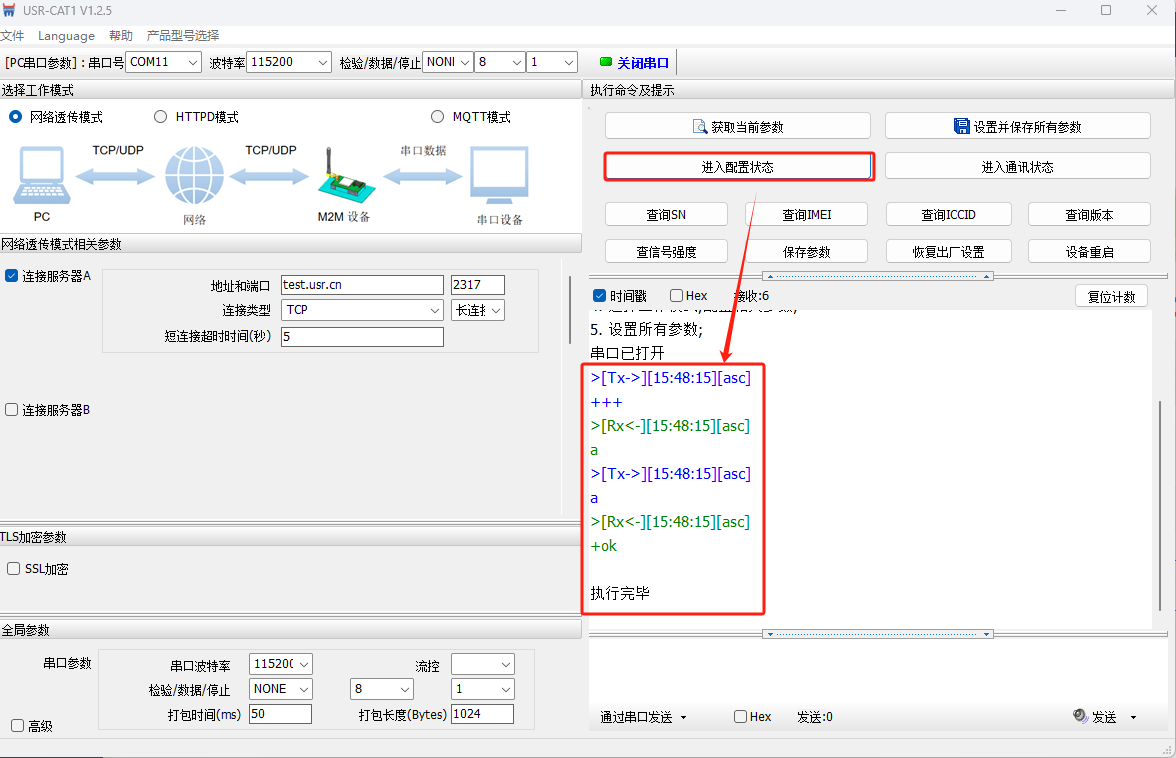Select the HTTPD模式 radio button

pyautogui.click(x=161, y=117)
